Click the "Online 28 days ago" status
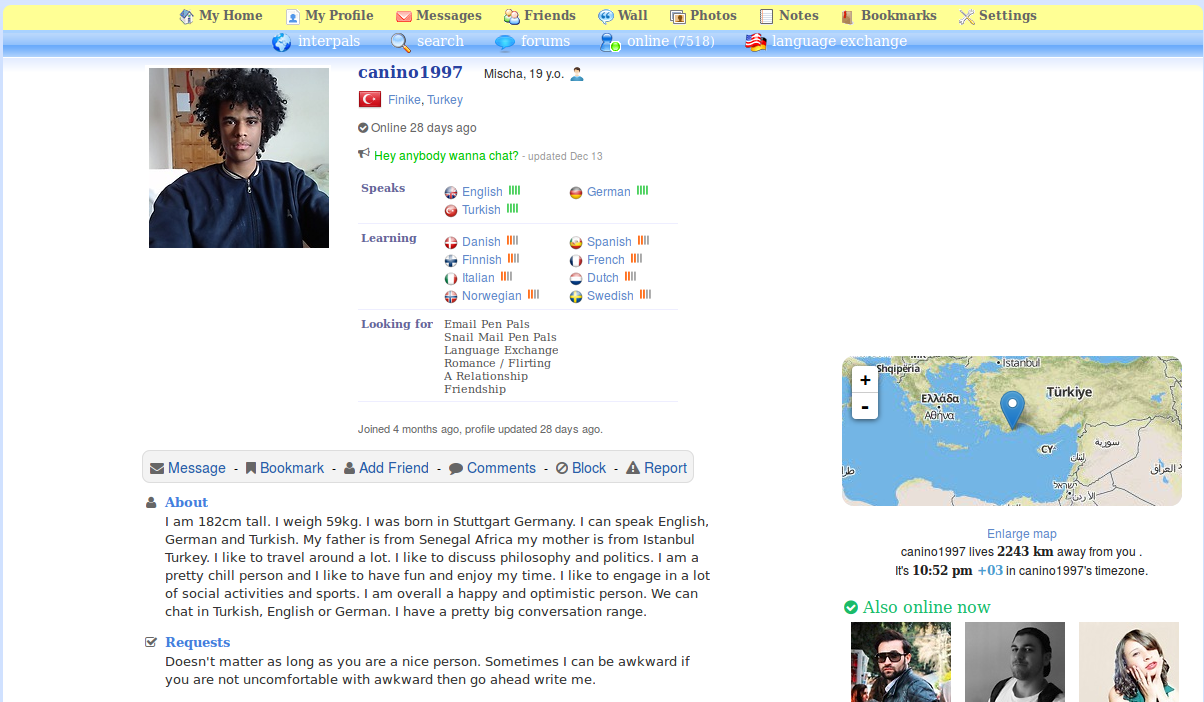The image size is (1204, 702). pyautogui.click(x=424, y=128)
